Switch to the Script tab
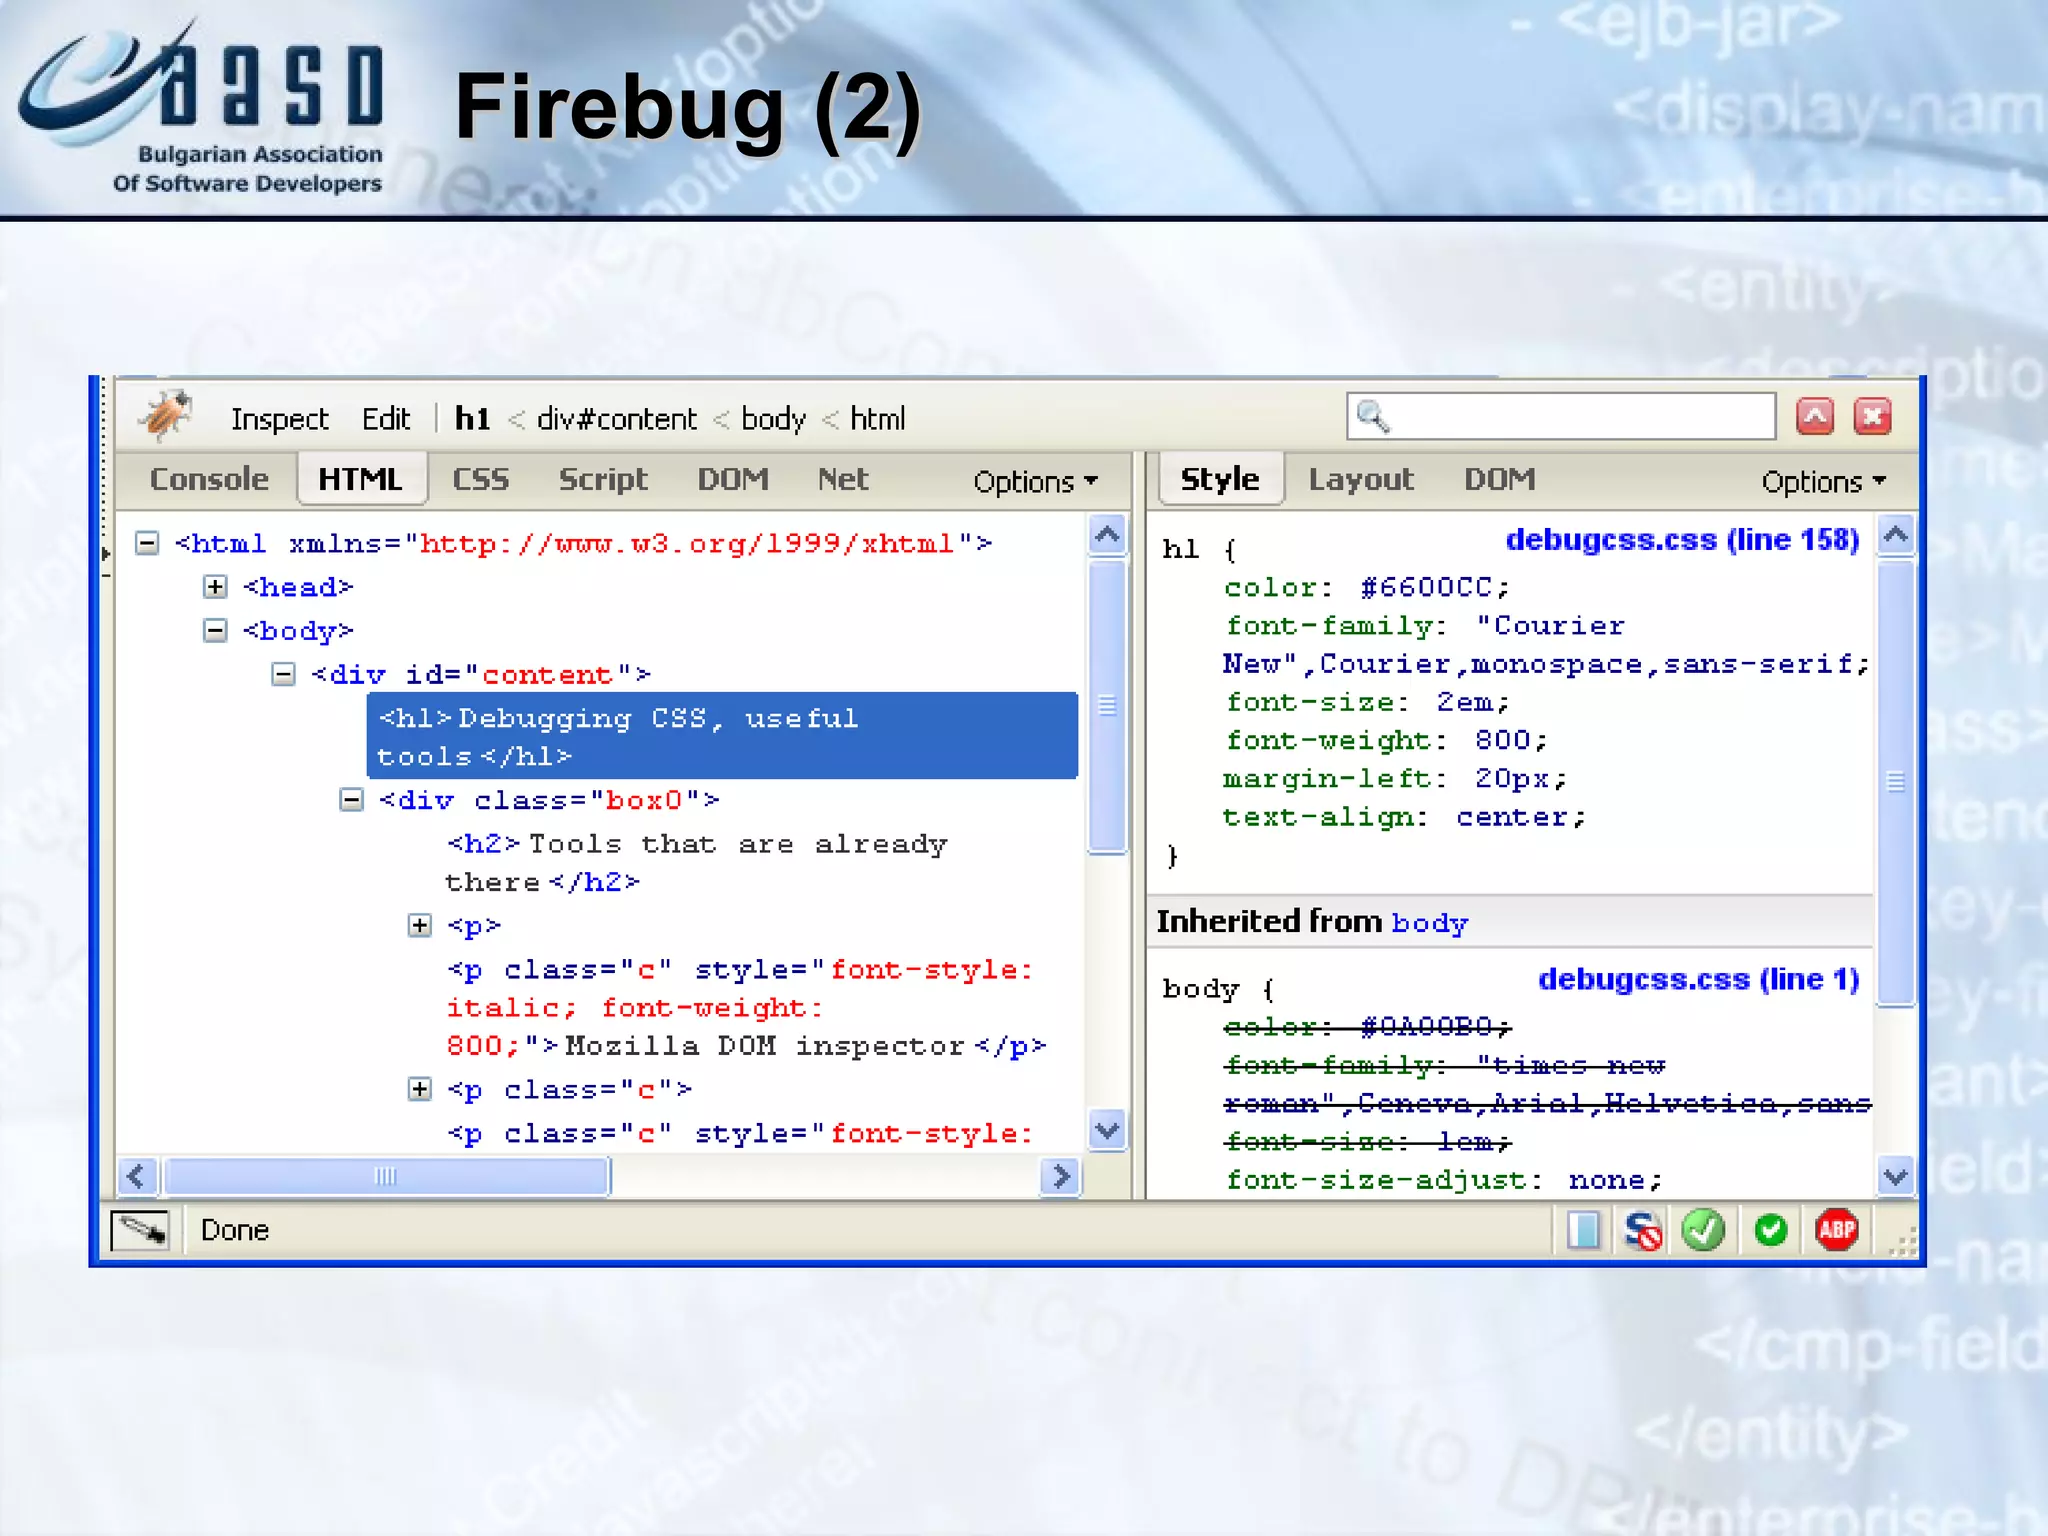 tap(603, 480)
